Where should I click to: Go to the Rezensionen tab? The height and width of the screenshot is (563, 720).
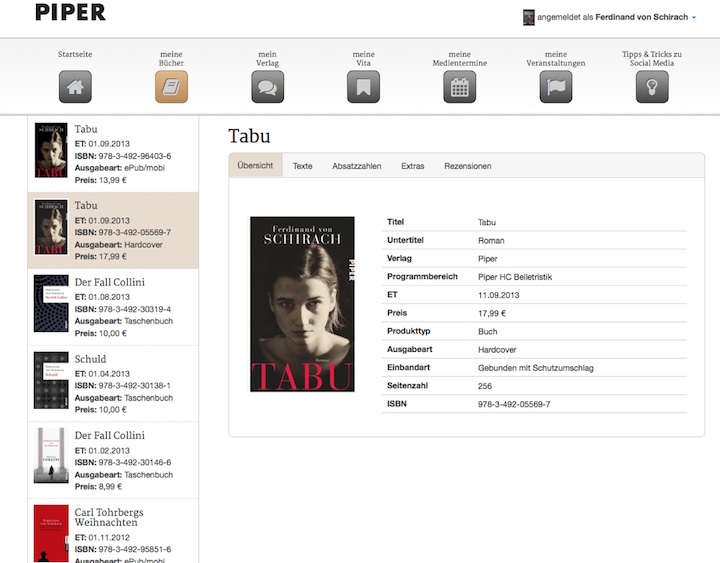[467, 166]
